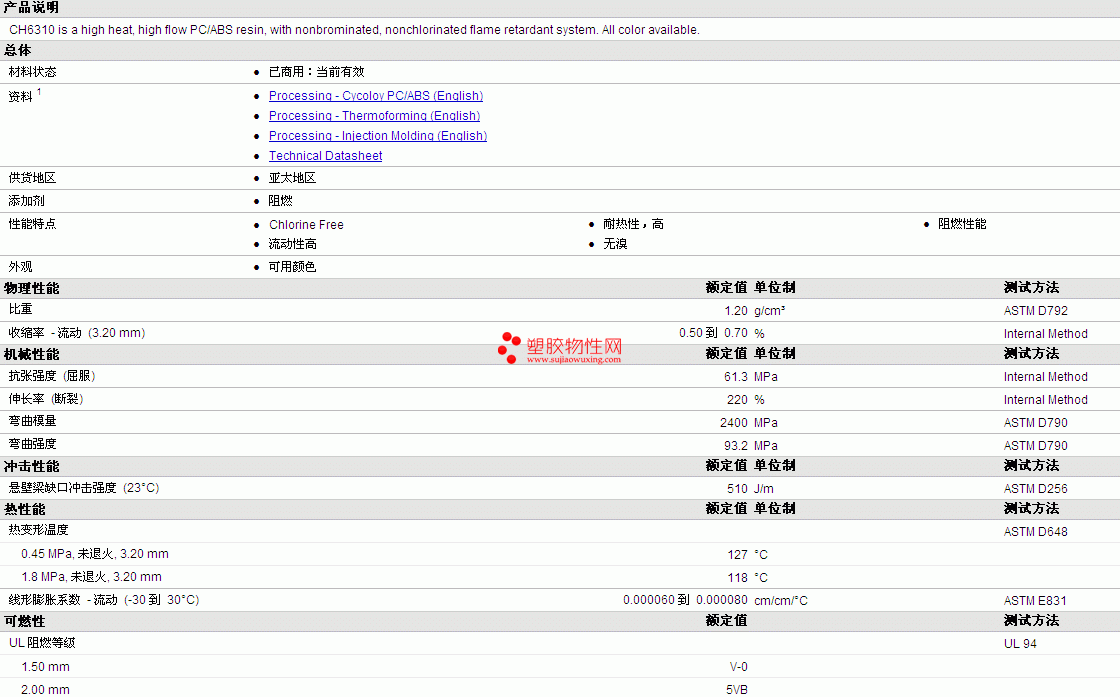This screenshot has width=1120, height=697.
Task: Open the Processing - Thermoforming (English) link
Action: [374, 116]
